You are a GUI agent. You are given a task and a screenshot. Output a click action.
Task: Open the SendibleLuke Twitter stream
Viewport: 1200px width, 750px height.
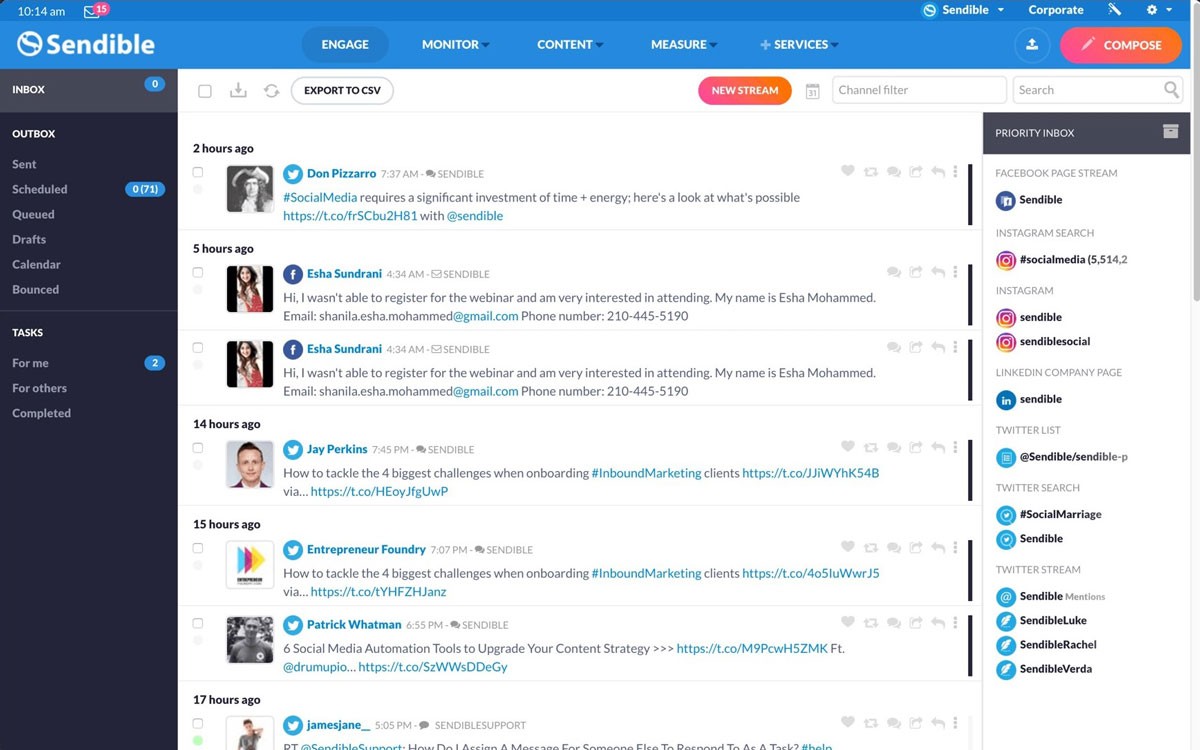point(1042,620)
